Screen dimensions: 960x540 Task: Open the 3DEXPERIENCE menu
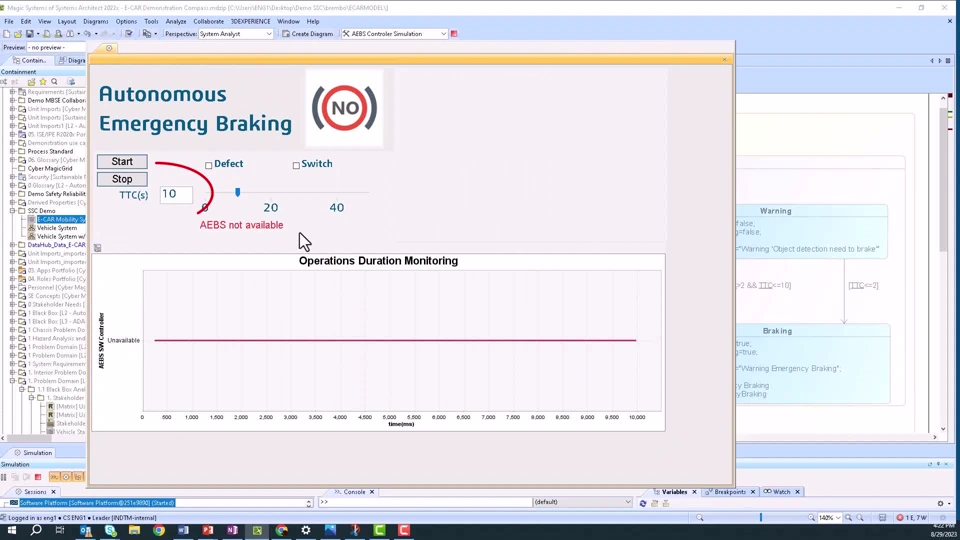(250, 21)
